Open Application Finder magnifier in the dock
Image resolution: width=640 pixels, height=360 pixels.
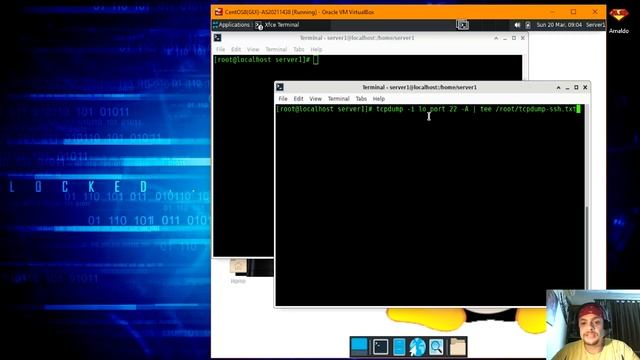tap(436, 347)
